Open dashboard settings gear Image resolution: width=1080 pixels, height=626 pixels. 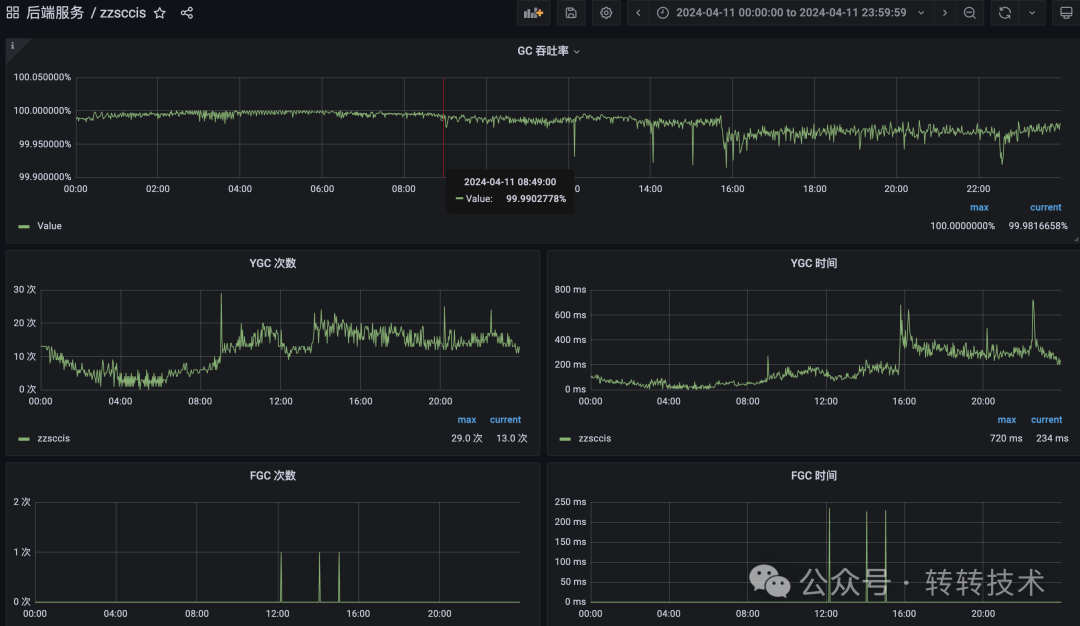click(605, 13)
